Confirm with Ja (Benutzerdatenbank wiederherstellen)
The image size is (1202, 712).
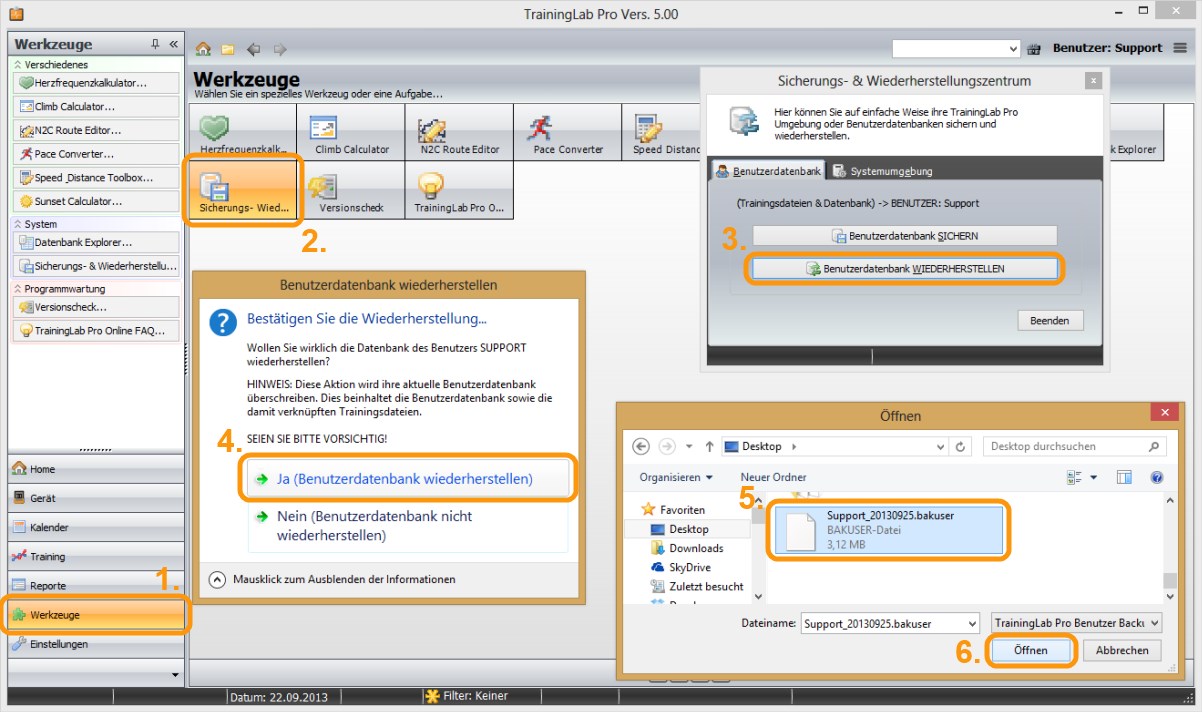point(407,479)
